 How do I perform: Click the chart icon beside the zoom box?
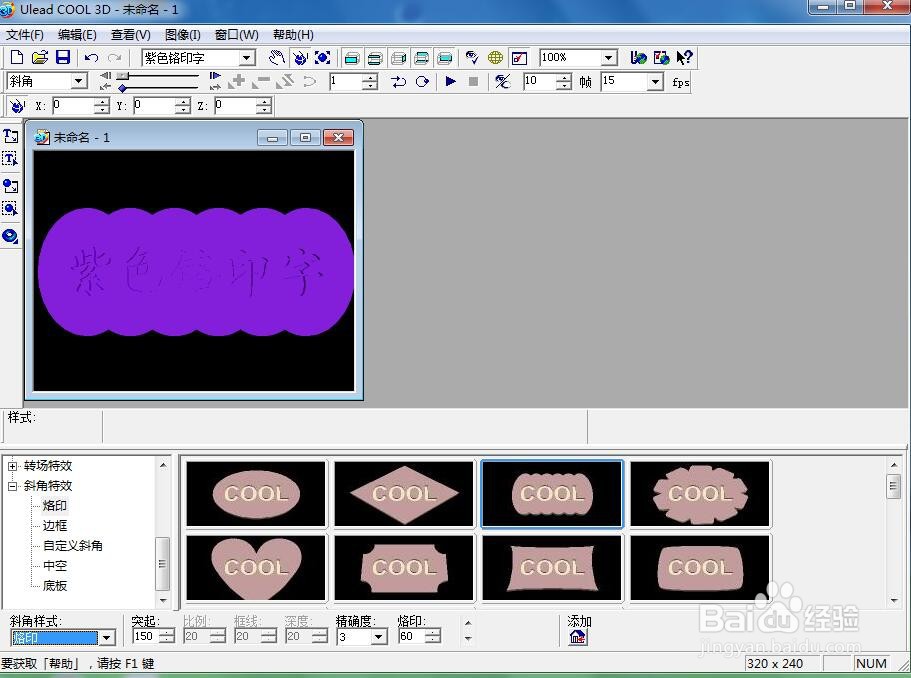(519, 58)
